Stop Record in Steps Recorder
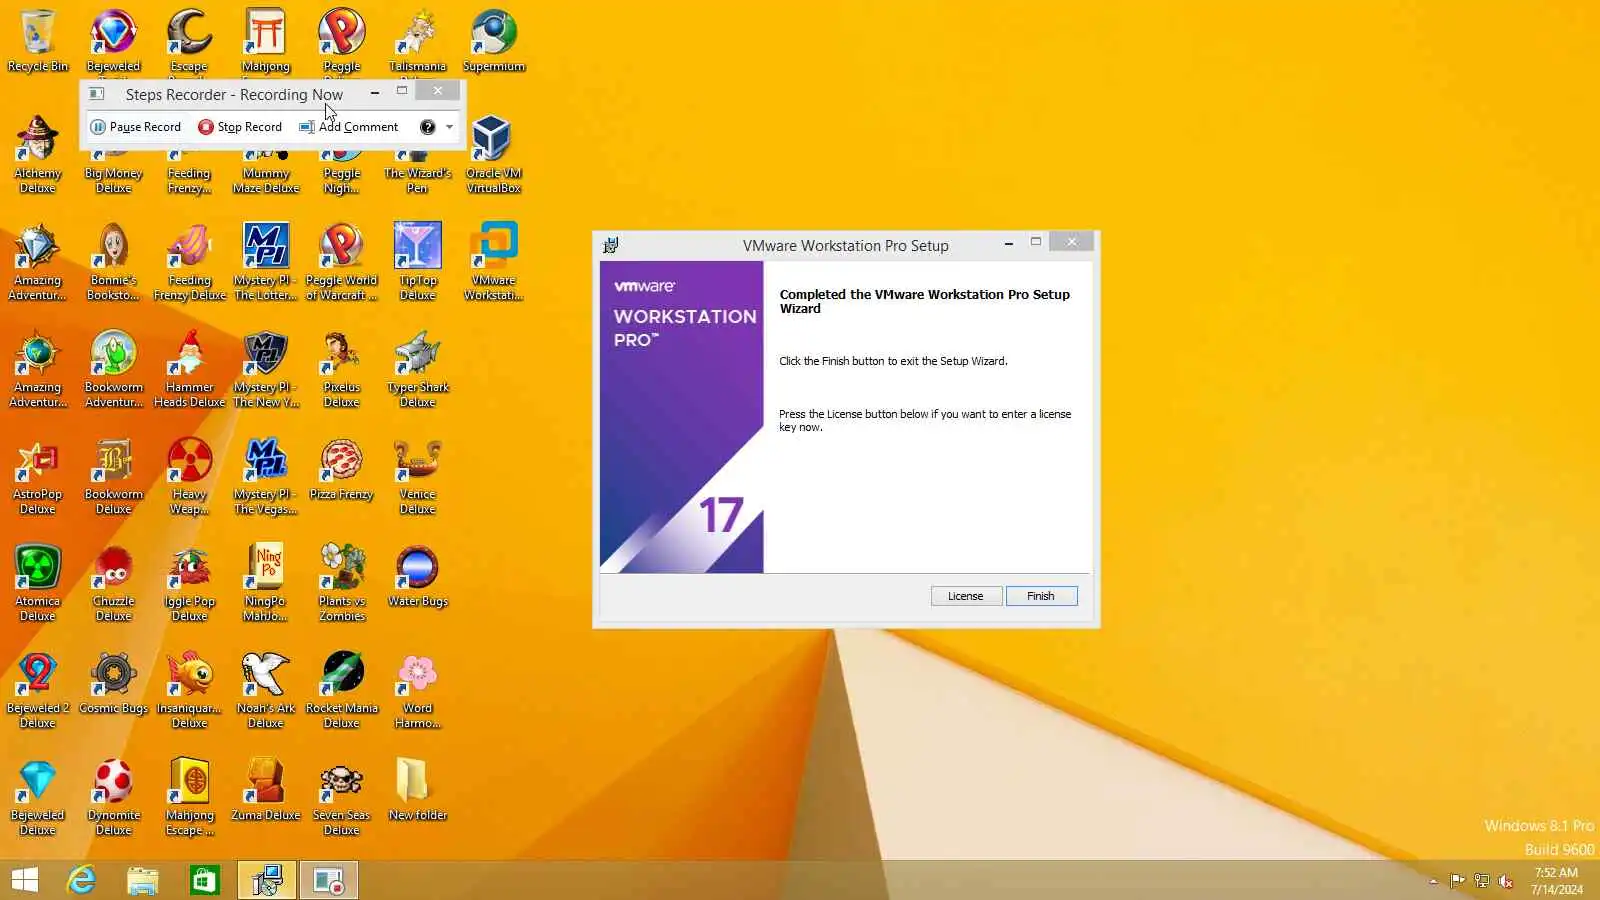 click(x=240, y=127)
